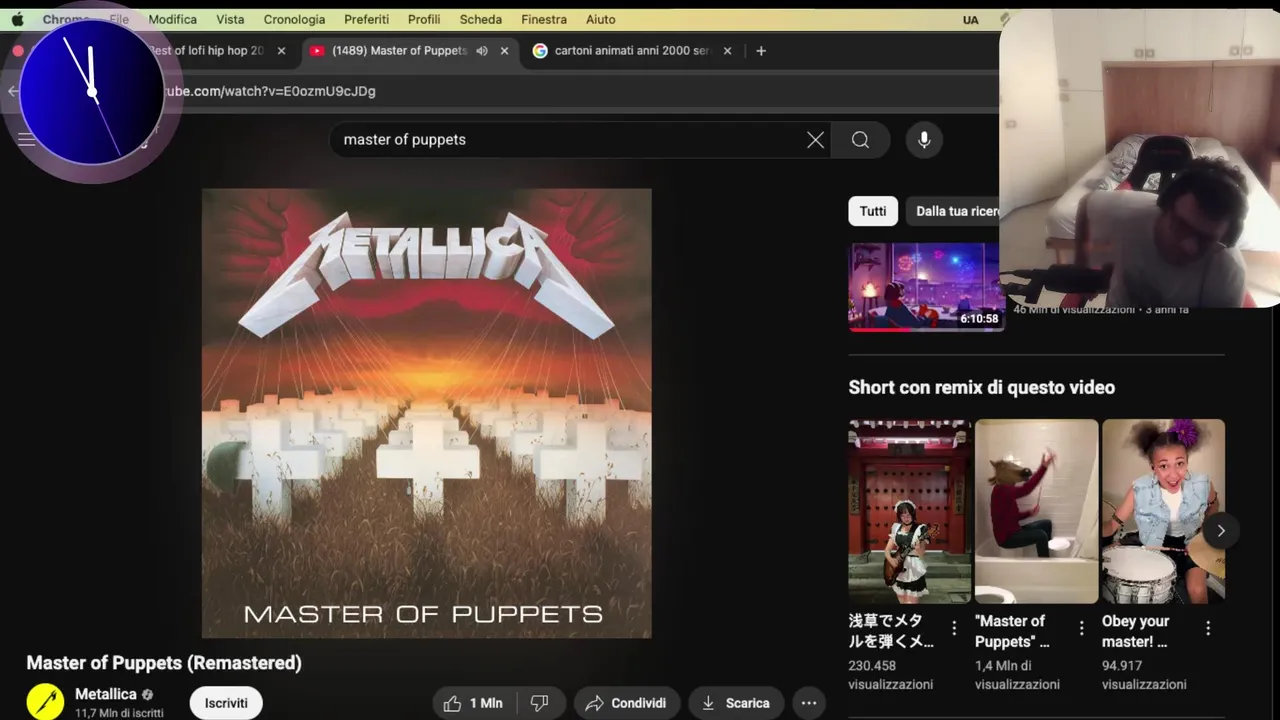1280x720 pixels.
Task: Click the Short con remix heading
Action: [982, 387]
